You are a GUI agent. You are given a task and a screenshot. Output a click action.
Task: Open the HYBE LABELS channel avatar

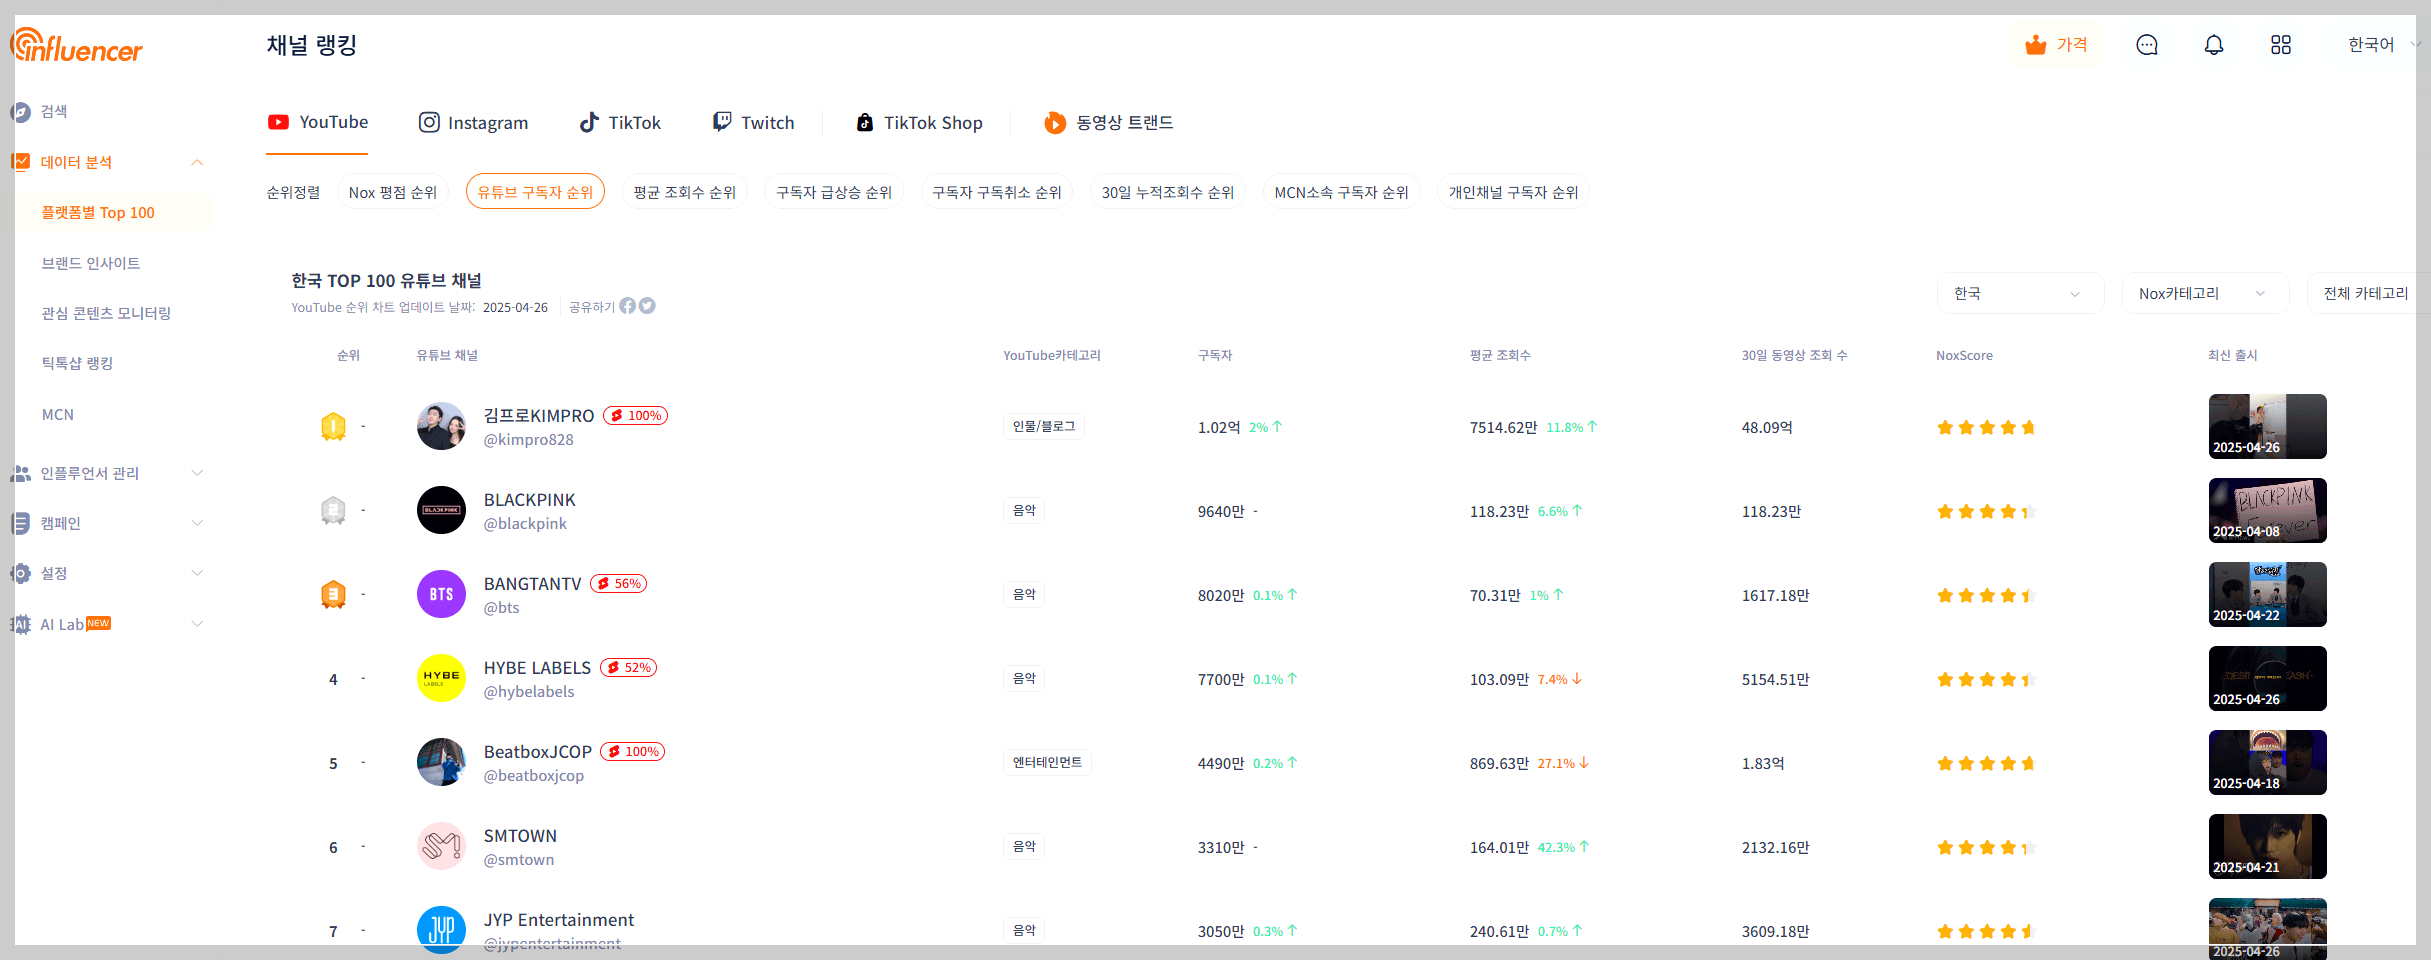click(441, 678)
